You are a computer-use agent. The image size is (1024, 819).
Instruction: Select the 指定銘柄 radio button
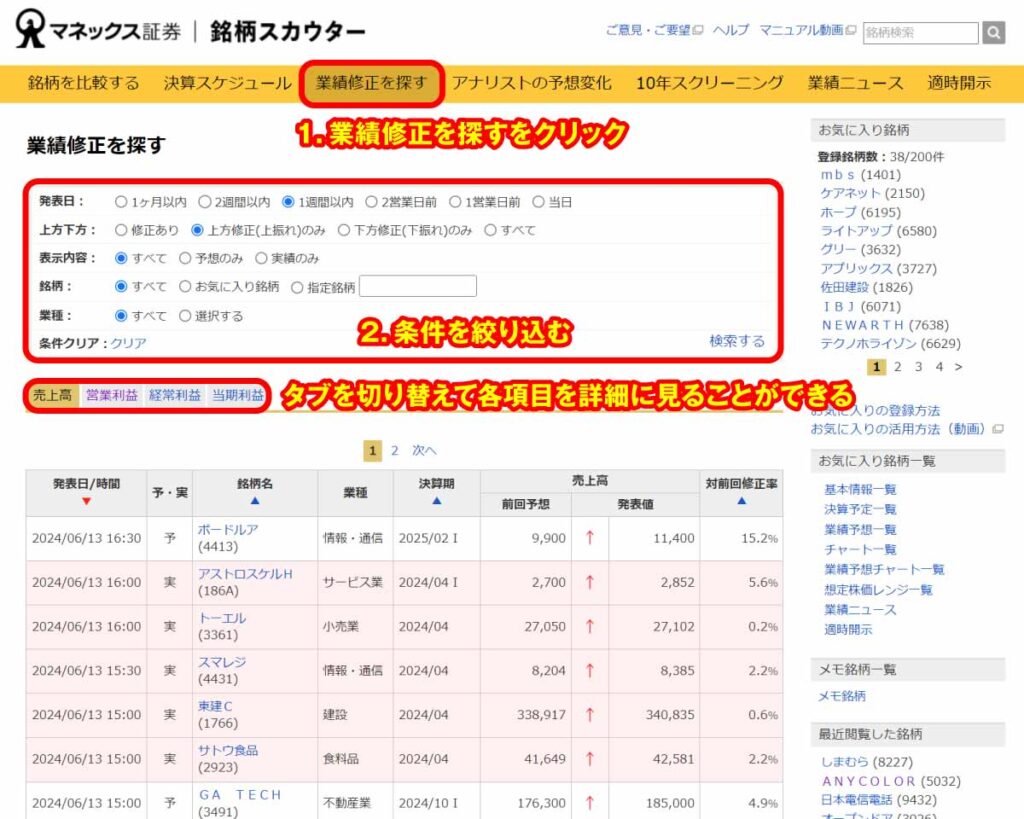(x=297, y=287)
